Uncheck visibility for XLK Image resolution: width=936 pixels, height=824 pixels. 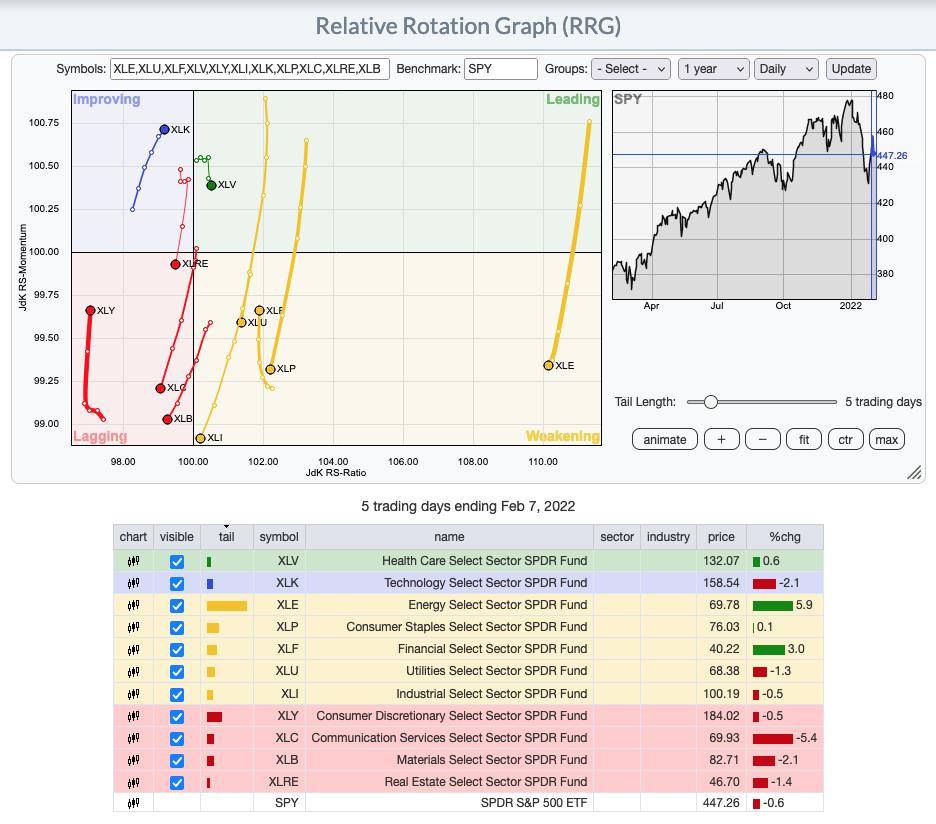(177, 584)
